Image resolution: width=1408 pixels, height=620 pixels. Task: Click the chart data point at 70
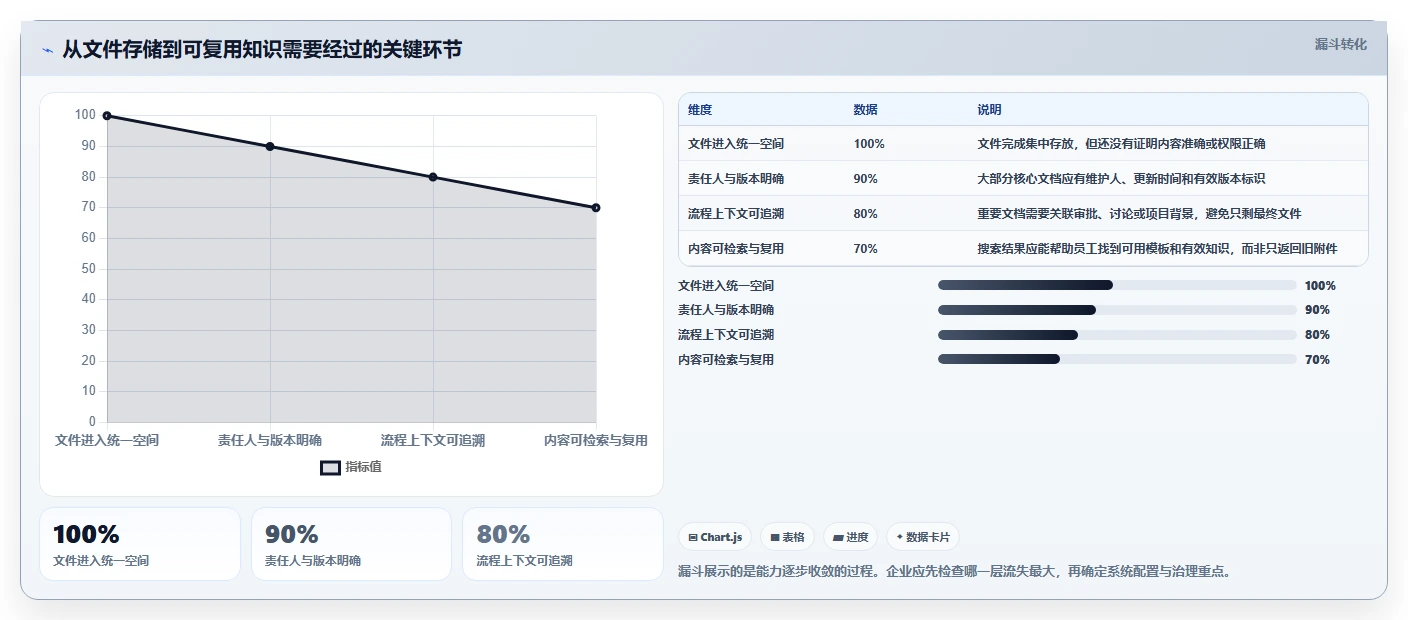tap(596, 208)
